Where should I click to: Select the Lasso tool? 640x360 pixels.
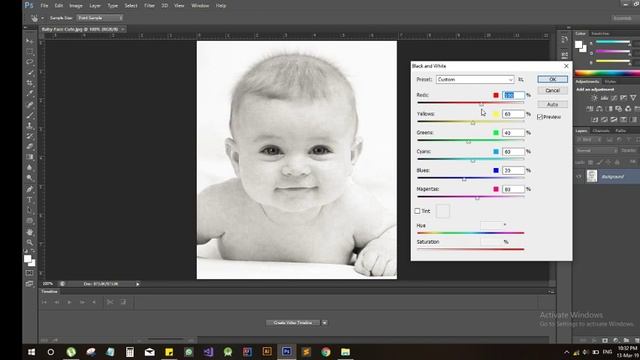pyautogui.click(x=29, y=62)
